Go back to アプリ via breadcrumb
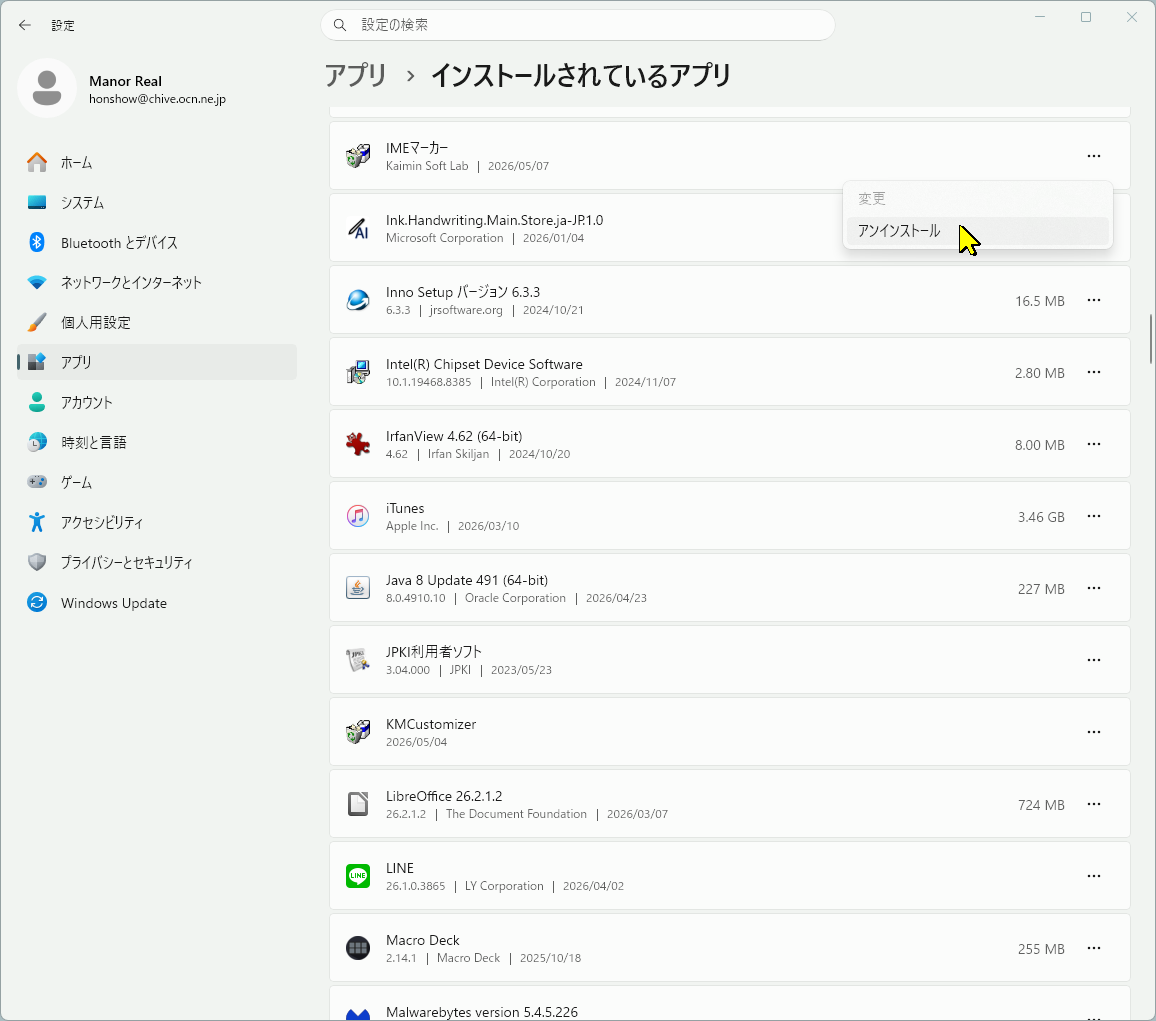 coord(356,75)
